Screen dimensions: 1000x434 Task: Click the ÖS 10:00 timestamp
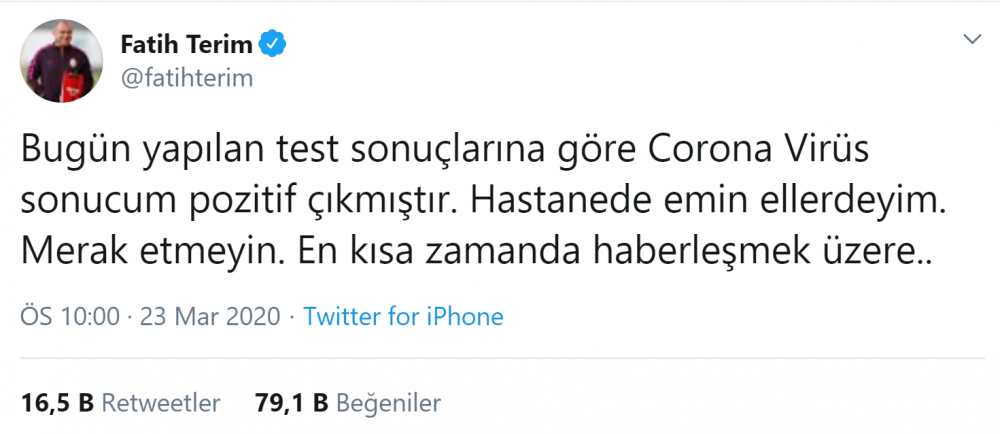pyautogui.click(x=69, y=318)
